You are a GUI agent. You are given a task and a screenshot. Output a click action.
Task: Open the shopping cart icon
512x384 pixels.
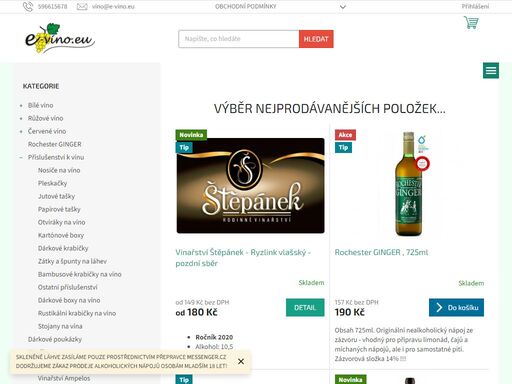coord(471,23)
